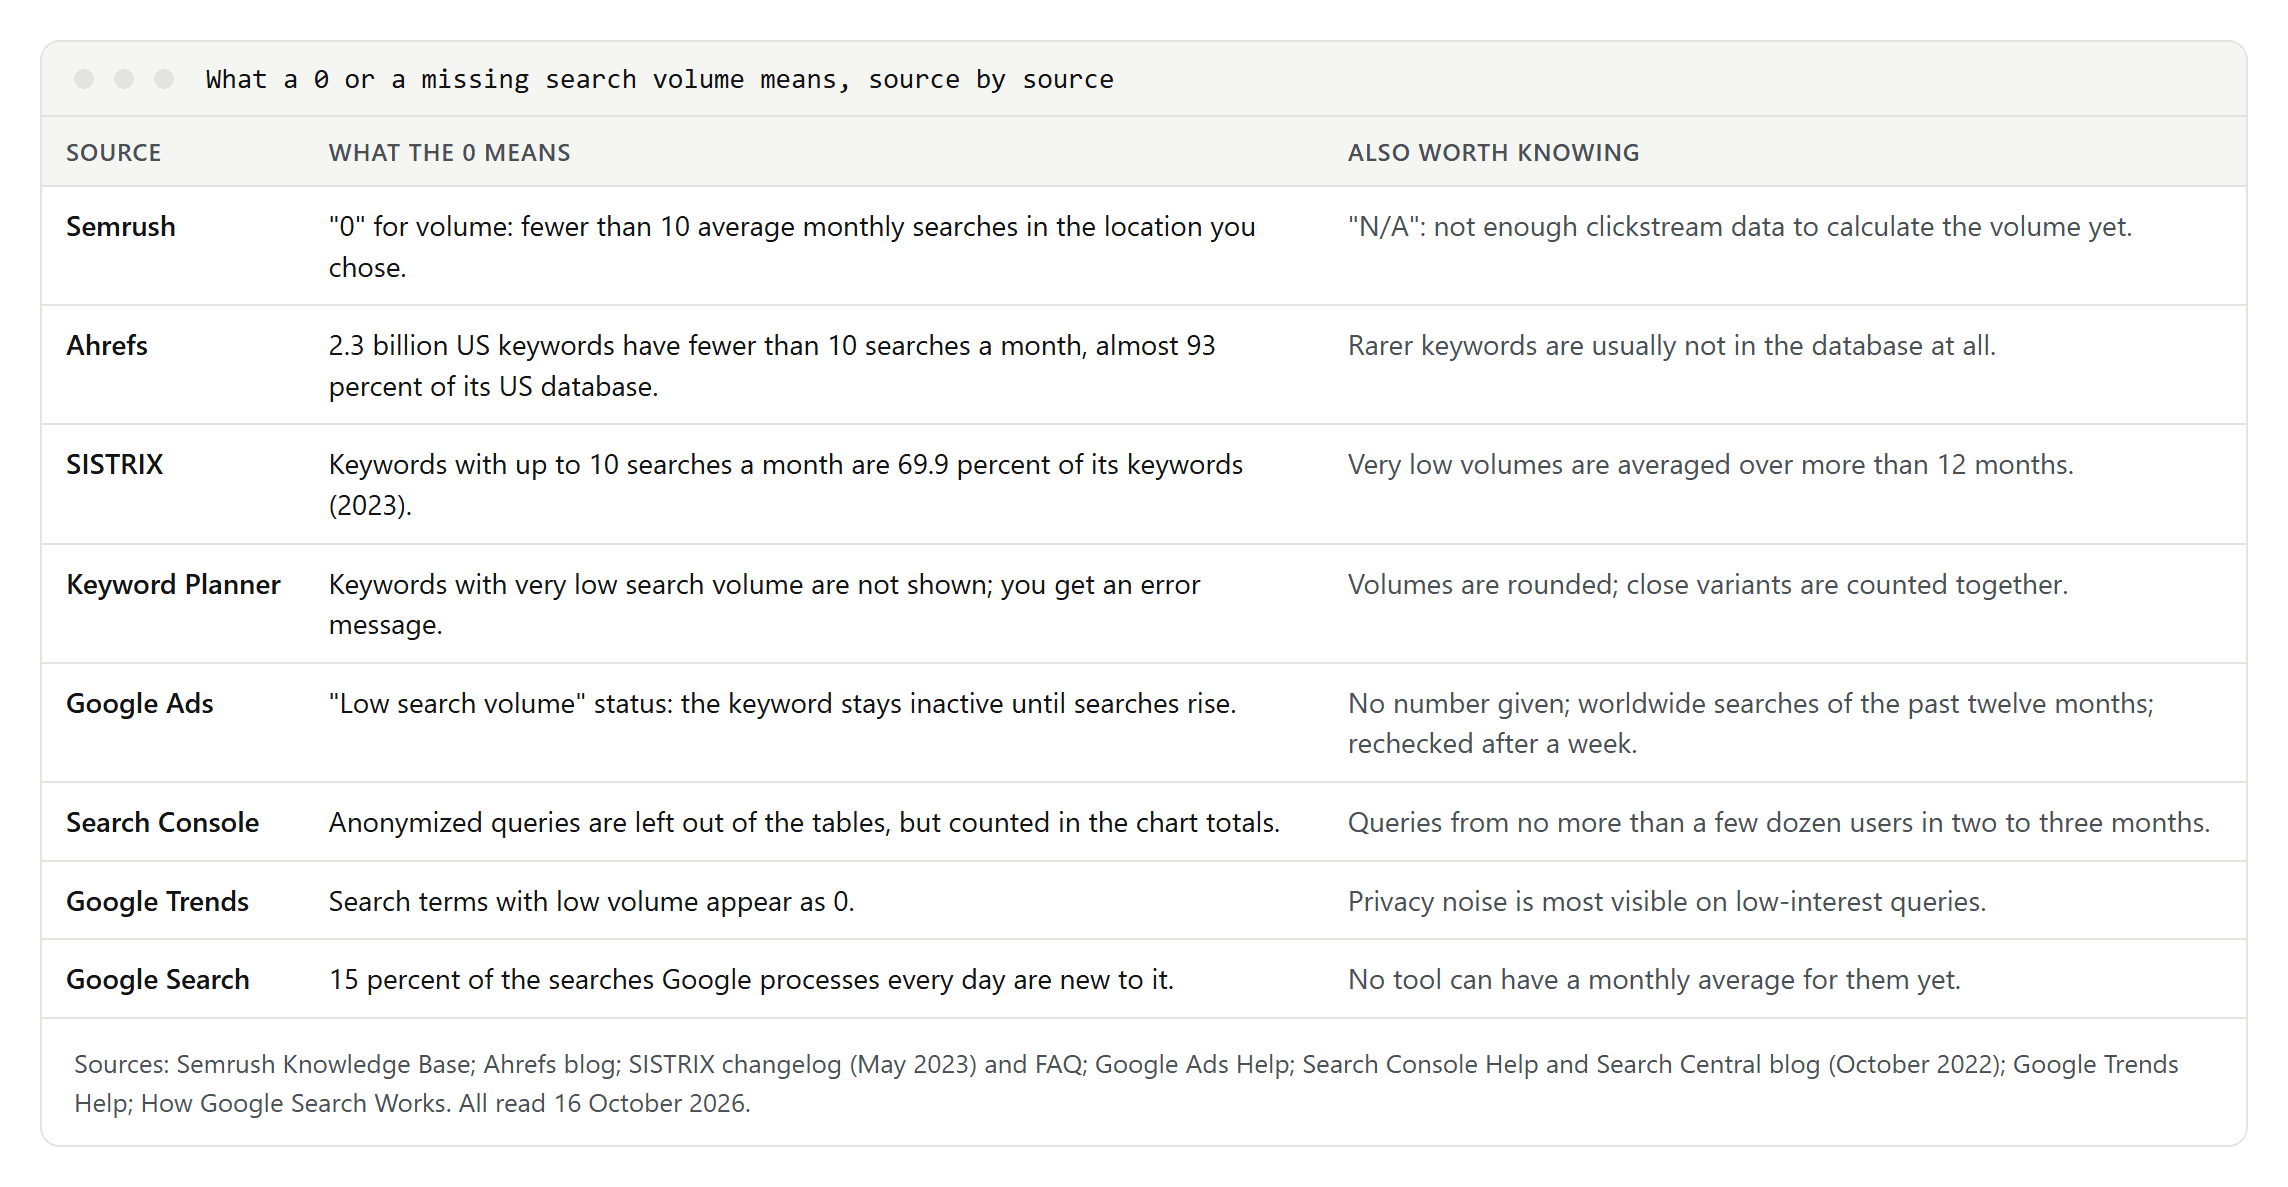Click "Privacy noise is most visible" cell
Viewport: 2288px width, 1187px height.
point(1667,902)
